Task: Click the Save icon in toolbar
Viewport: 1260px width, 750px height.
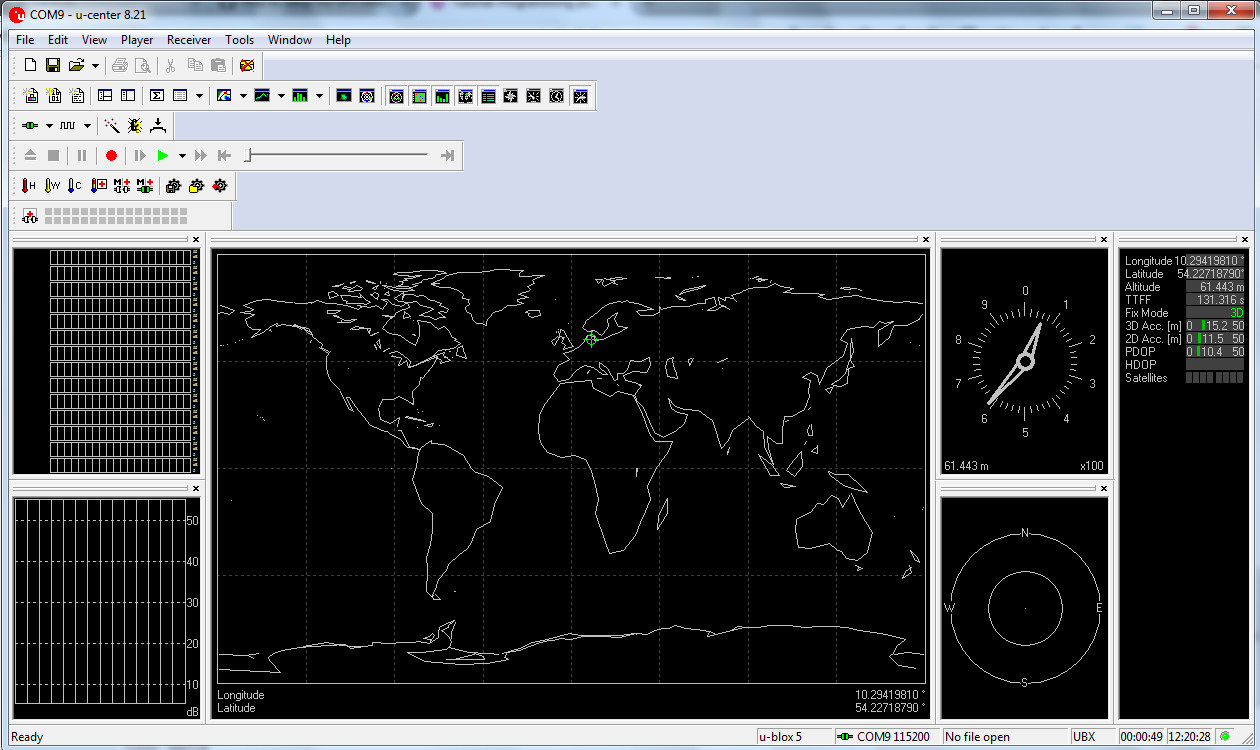Action: (x=53, y=66)
